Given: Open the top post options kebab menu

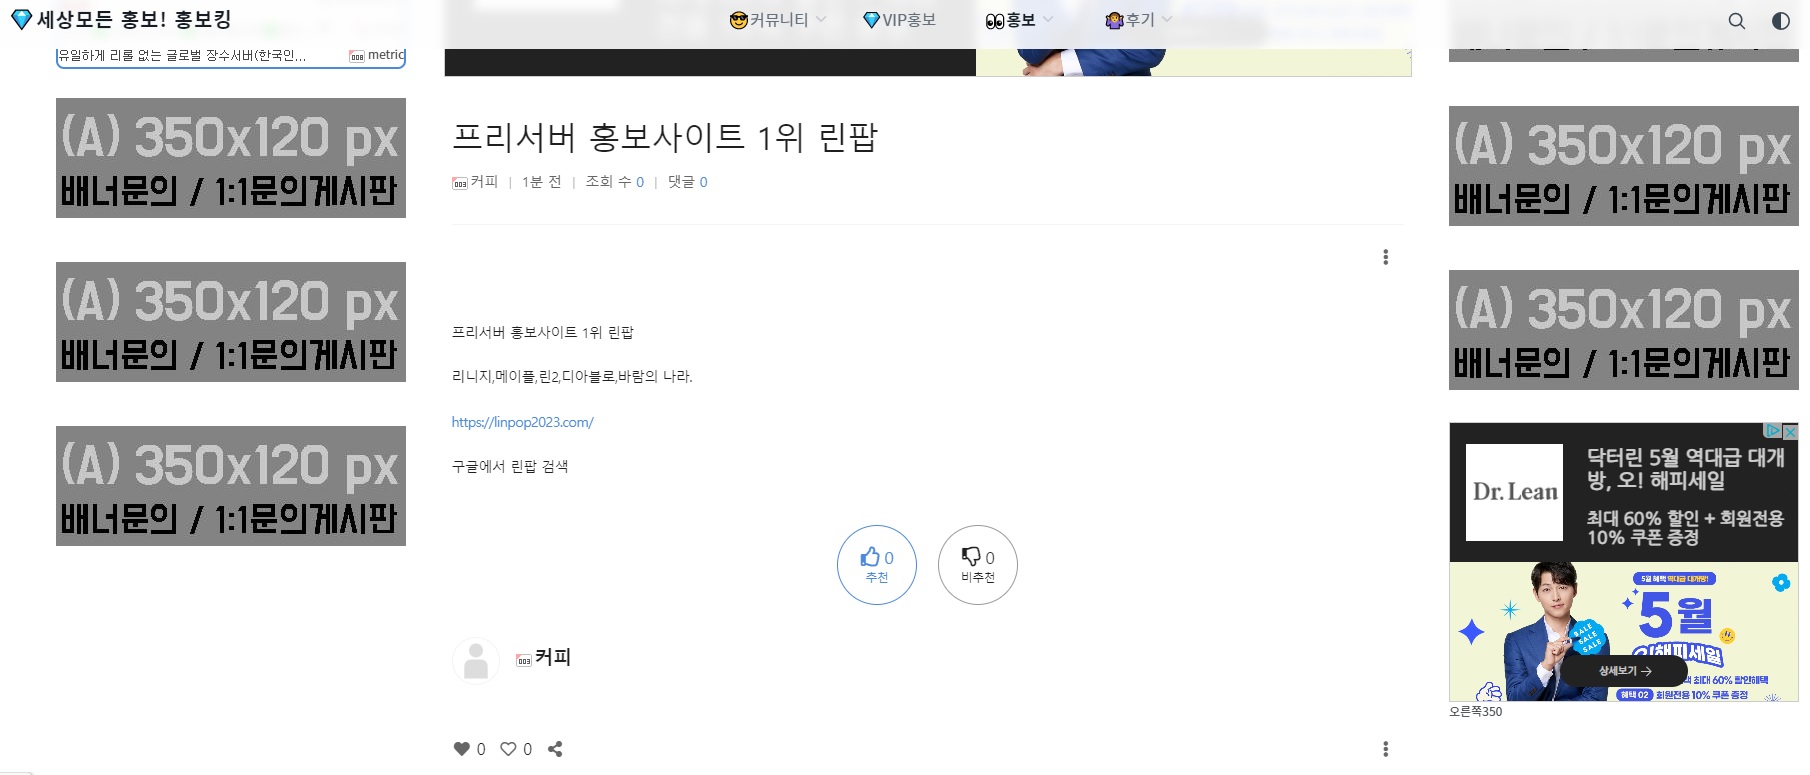Looking at the screenshot, I should [x=1385, y=257].
